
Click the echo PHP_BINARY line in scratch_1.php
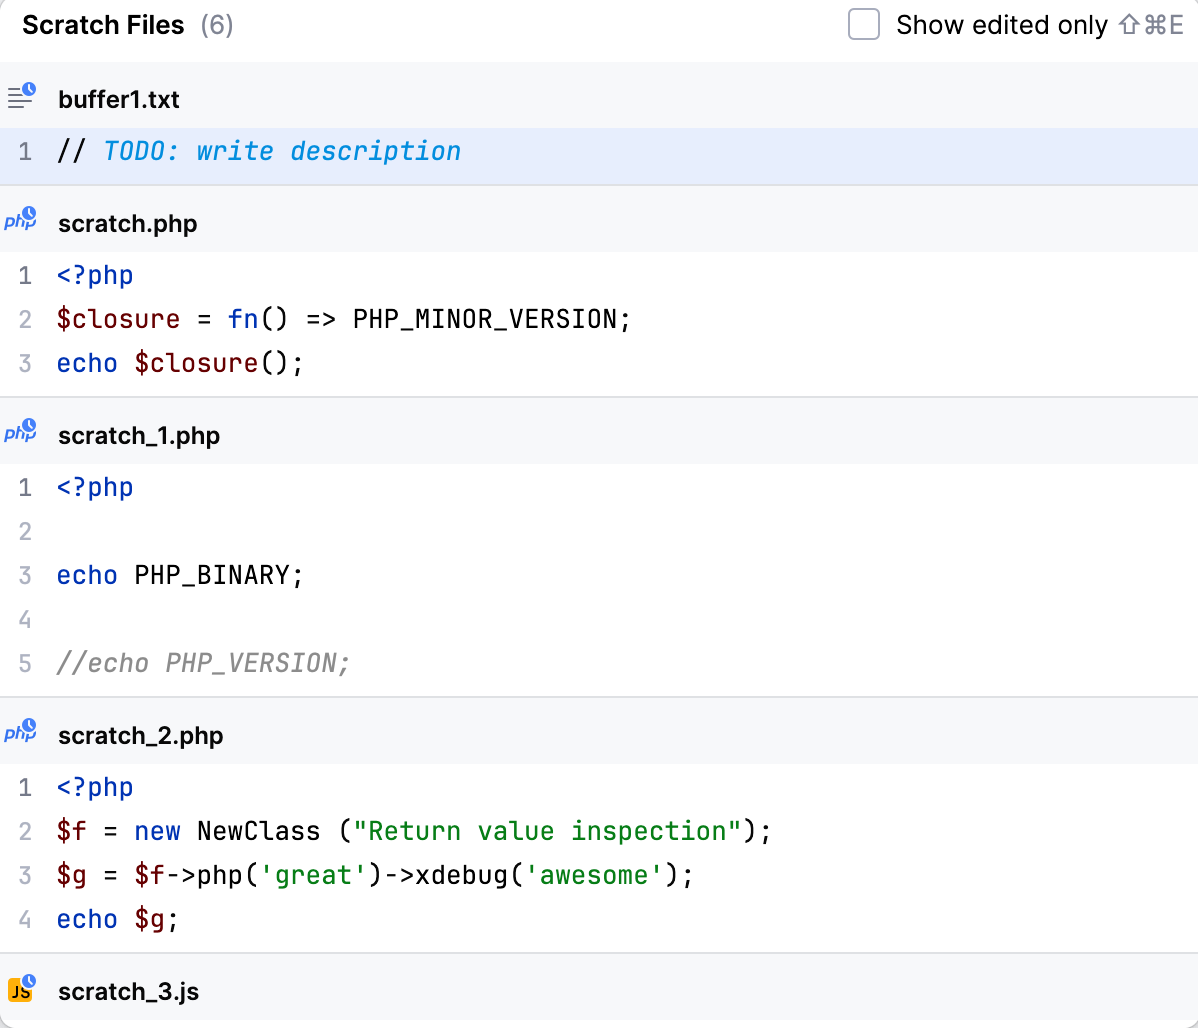(179, 575)
